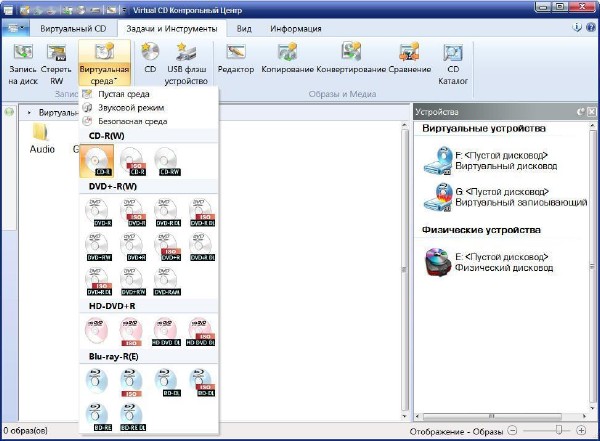This screenshot has height=441, width=600.
Task: Click the Запись на диск burn icon
Action: 23,63
